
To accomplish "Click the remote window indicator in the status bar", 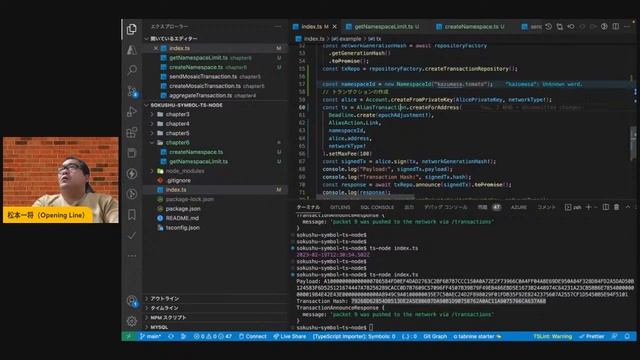I will point(129,337).
